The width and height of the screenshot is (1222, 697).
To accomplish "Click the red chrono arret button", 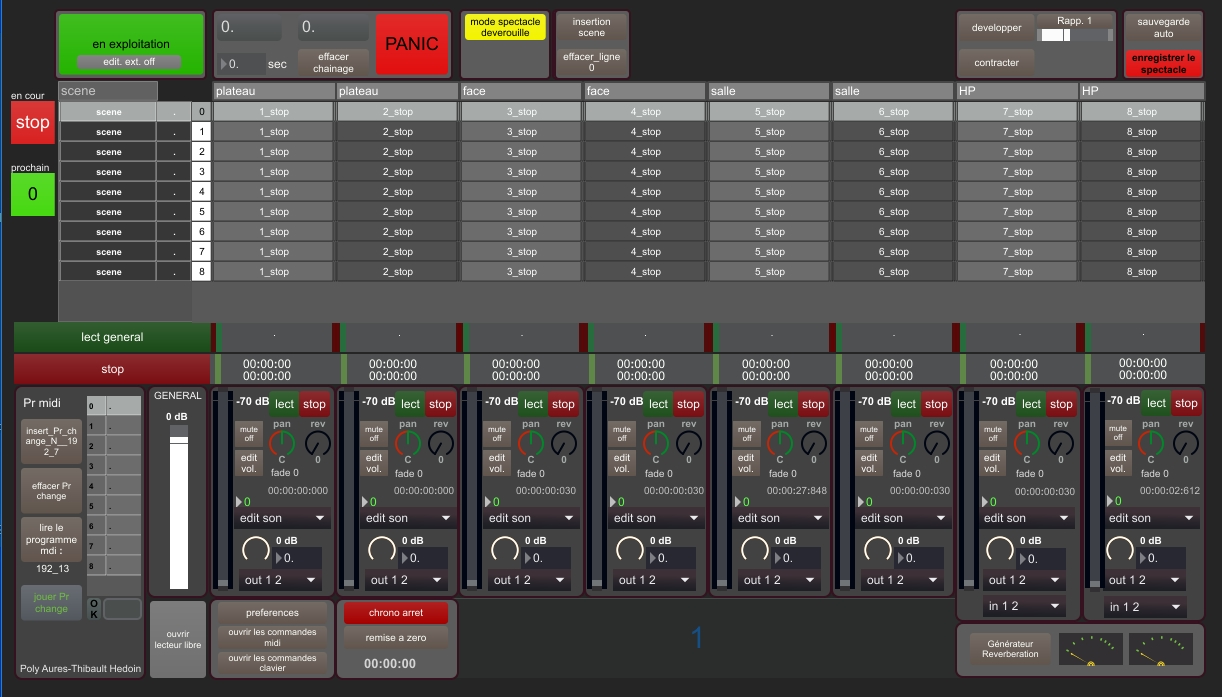I will [396, 612].
